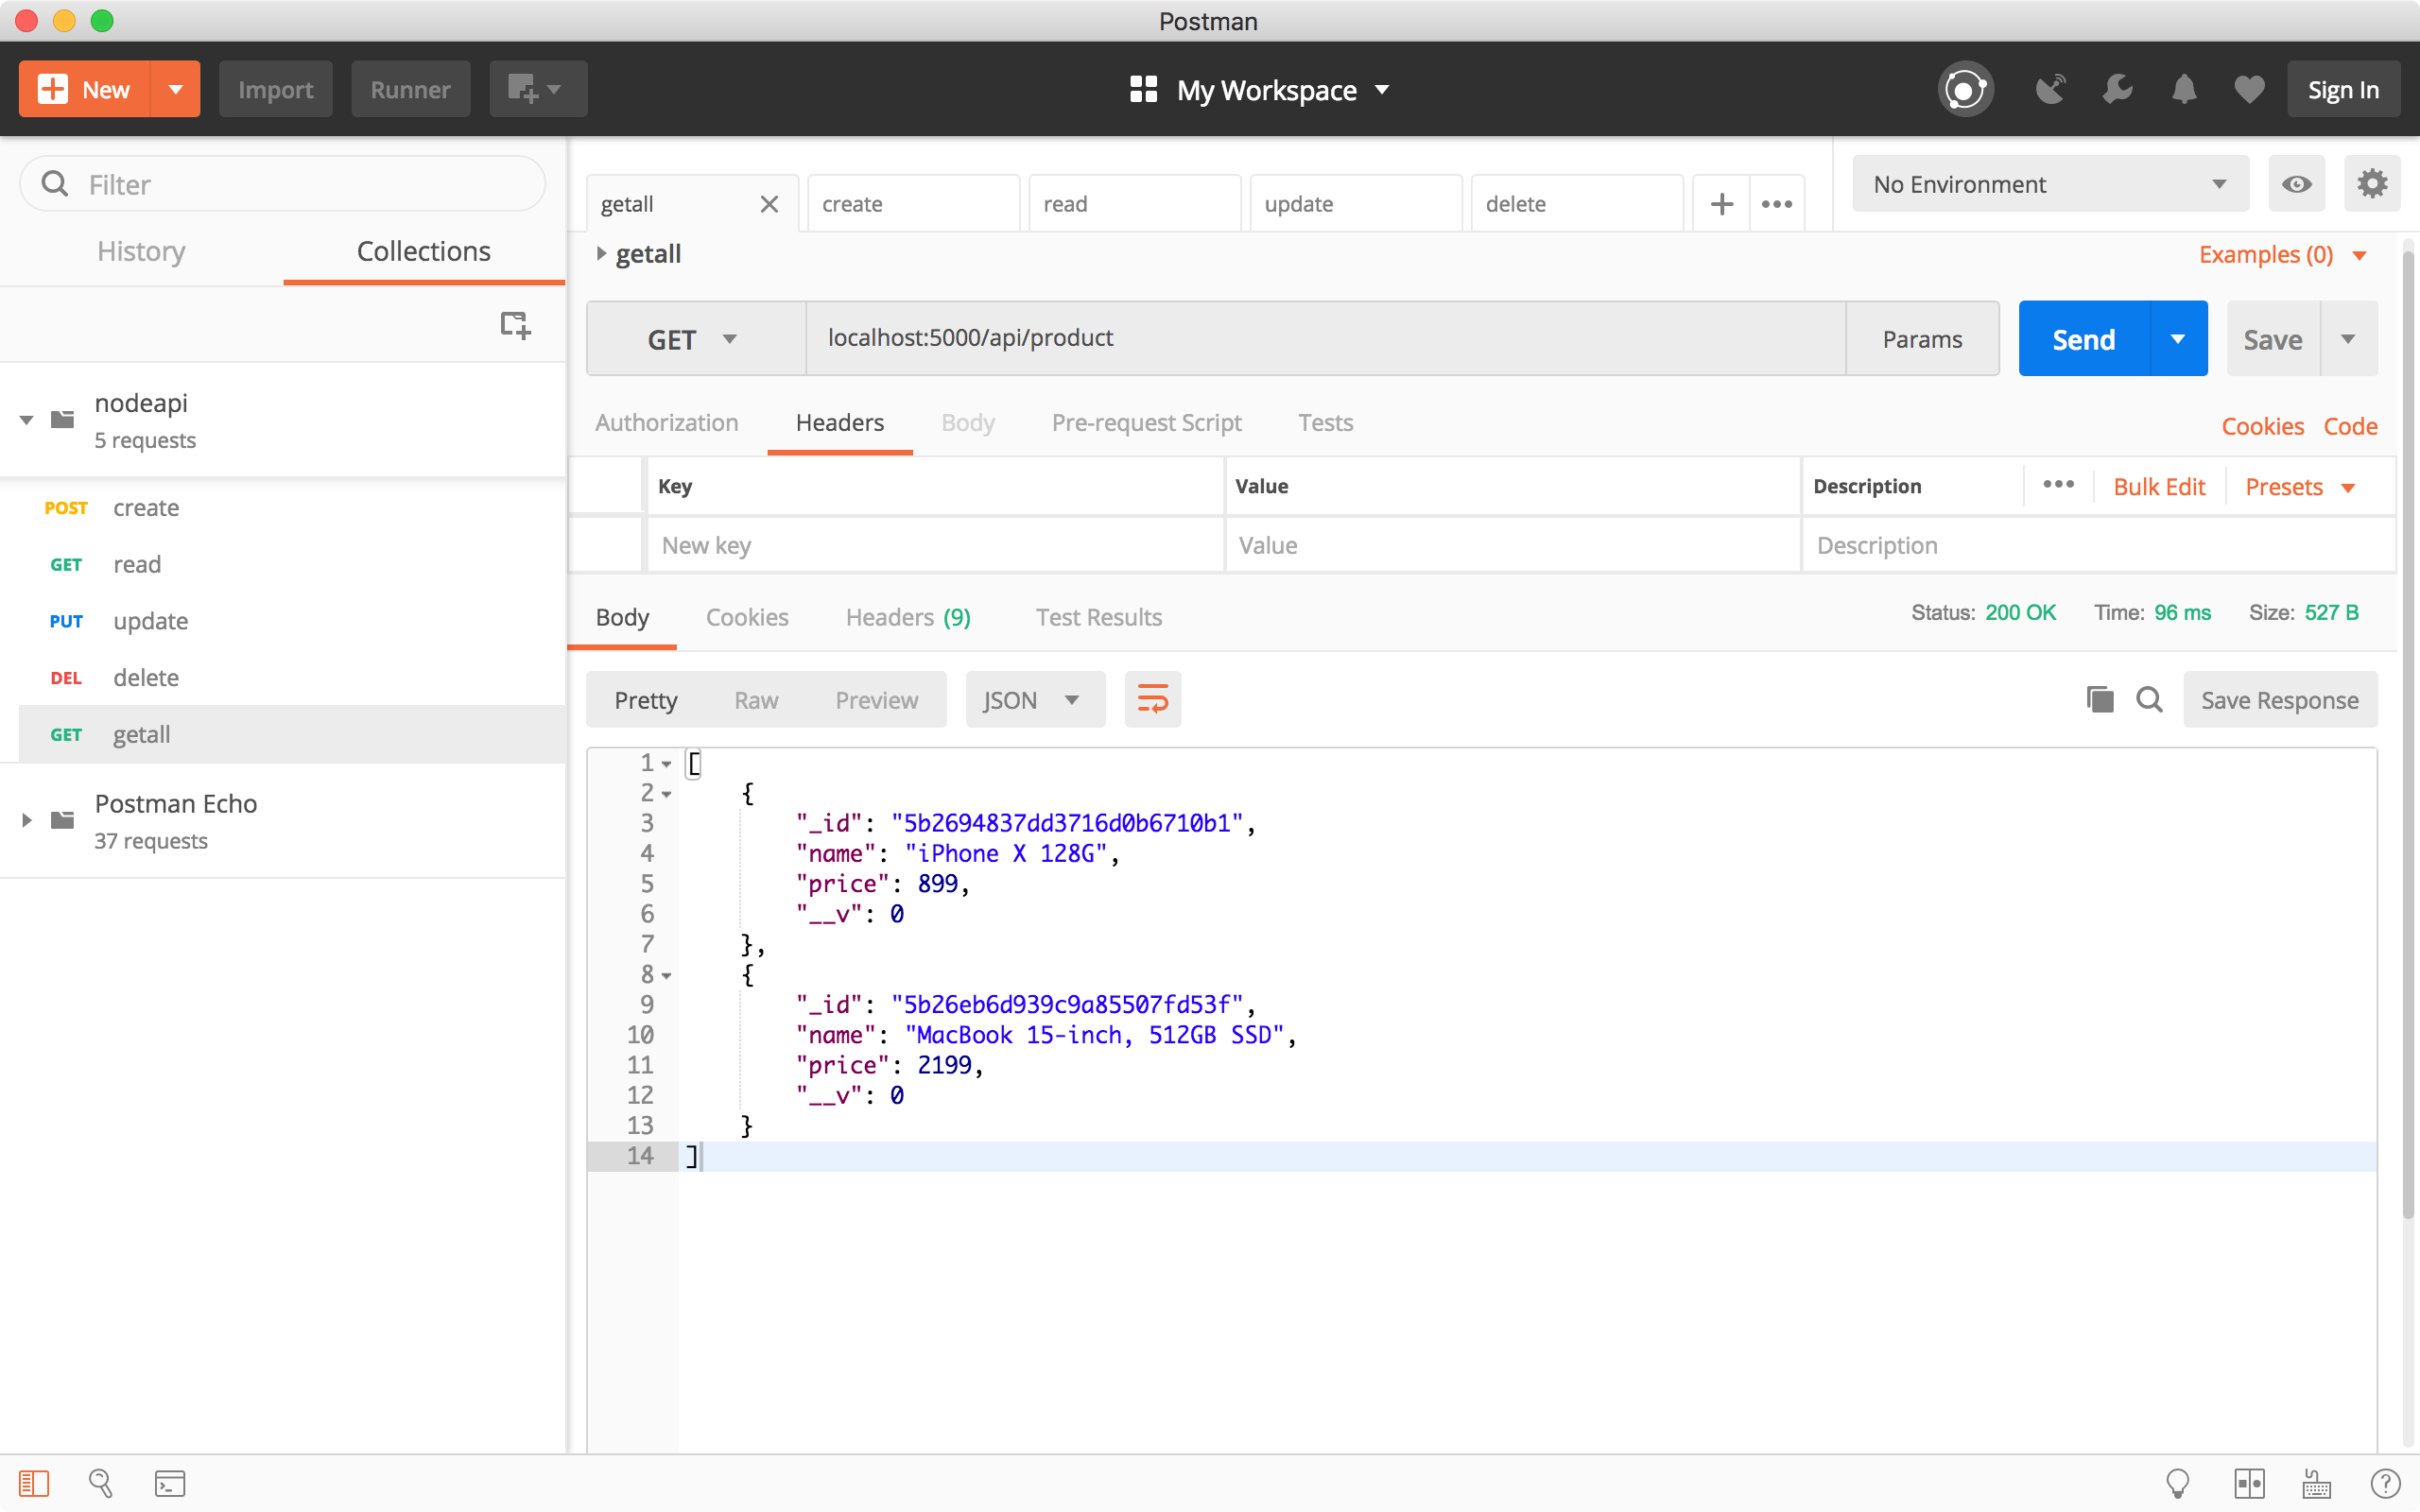Click the Params button
The width and height of the screenshot is (2420, 1512).
pyautogui.click(x=1922, y=339)
